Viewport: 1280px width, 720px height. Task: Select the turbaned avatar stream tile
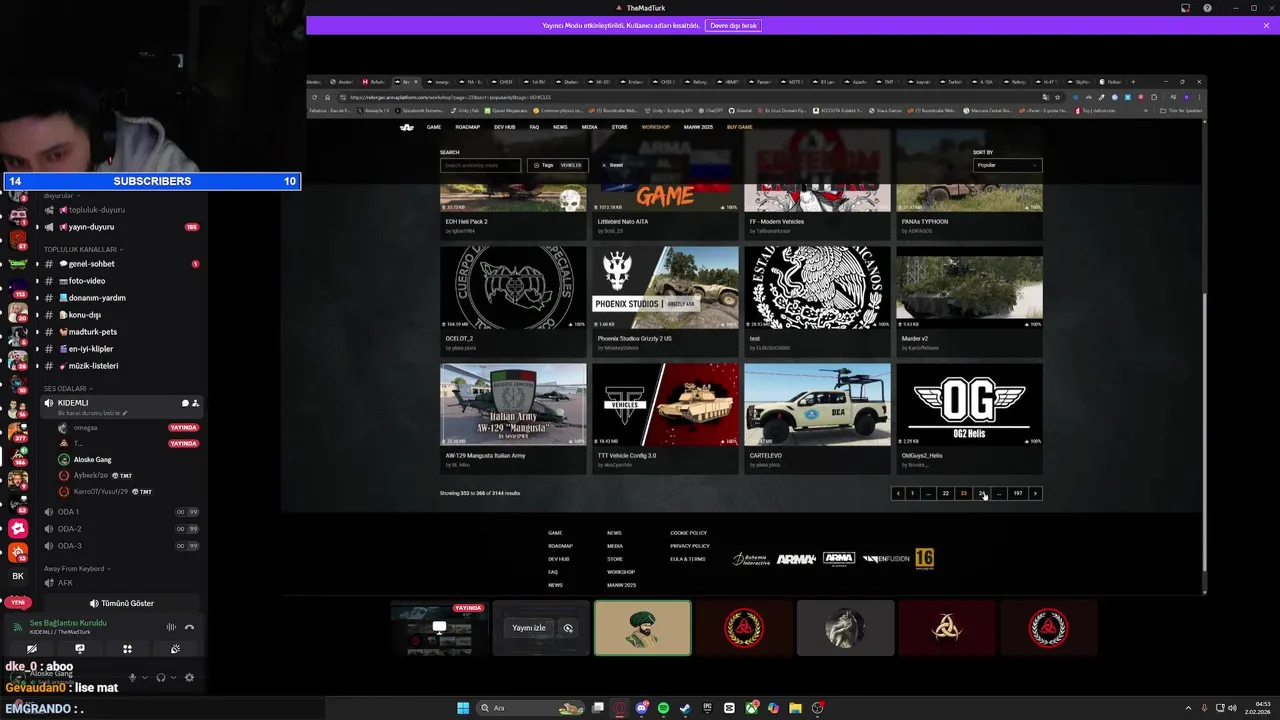[x=642, y=628]
